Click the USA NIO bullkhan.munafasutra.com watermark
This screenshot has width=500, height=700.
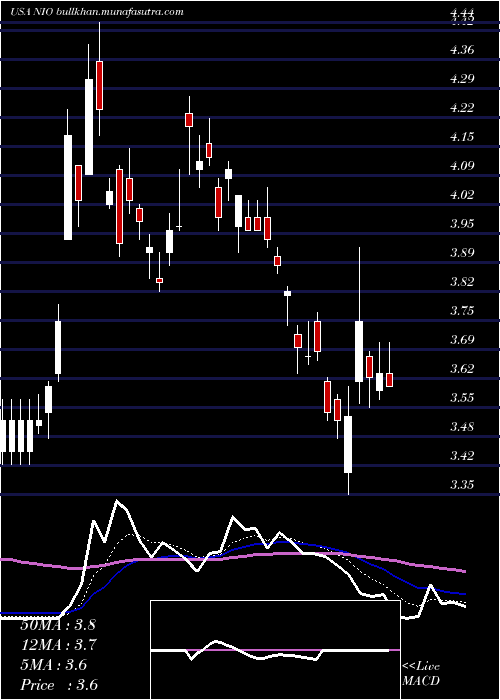point(97,12)
